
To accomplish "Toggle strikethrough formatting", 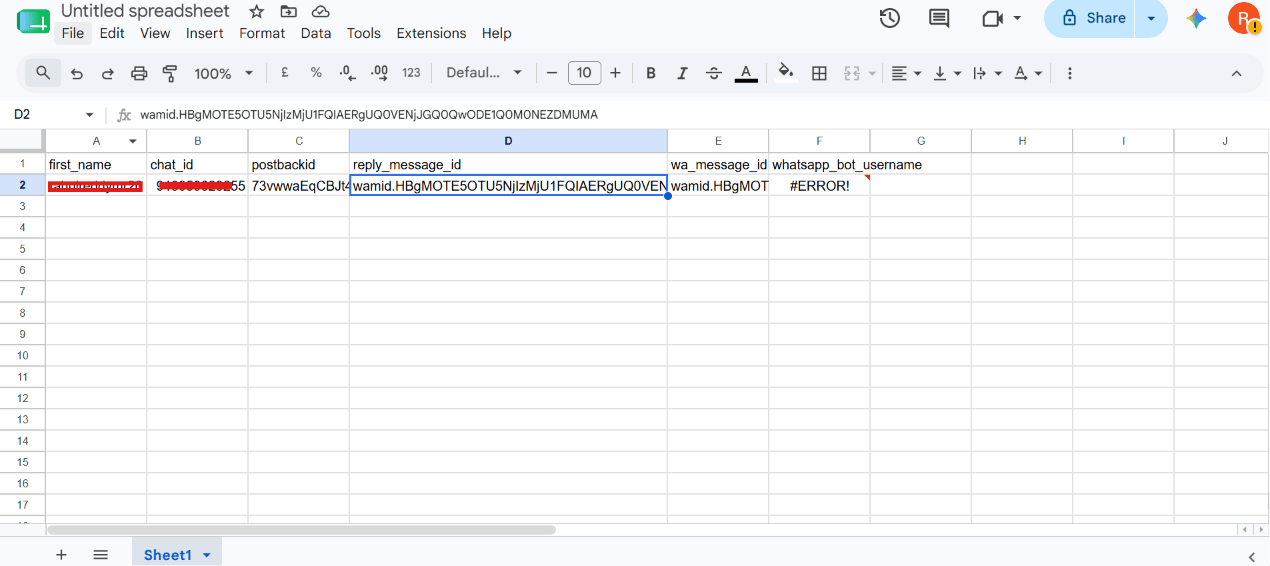I will 714,73.
